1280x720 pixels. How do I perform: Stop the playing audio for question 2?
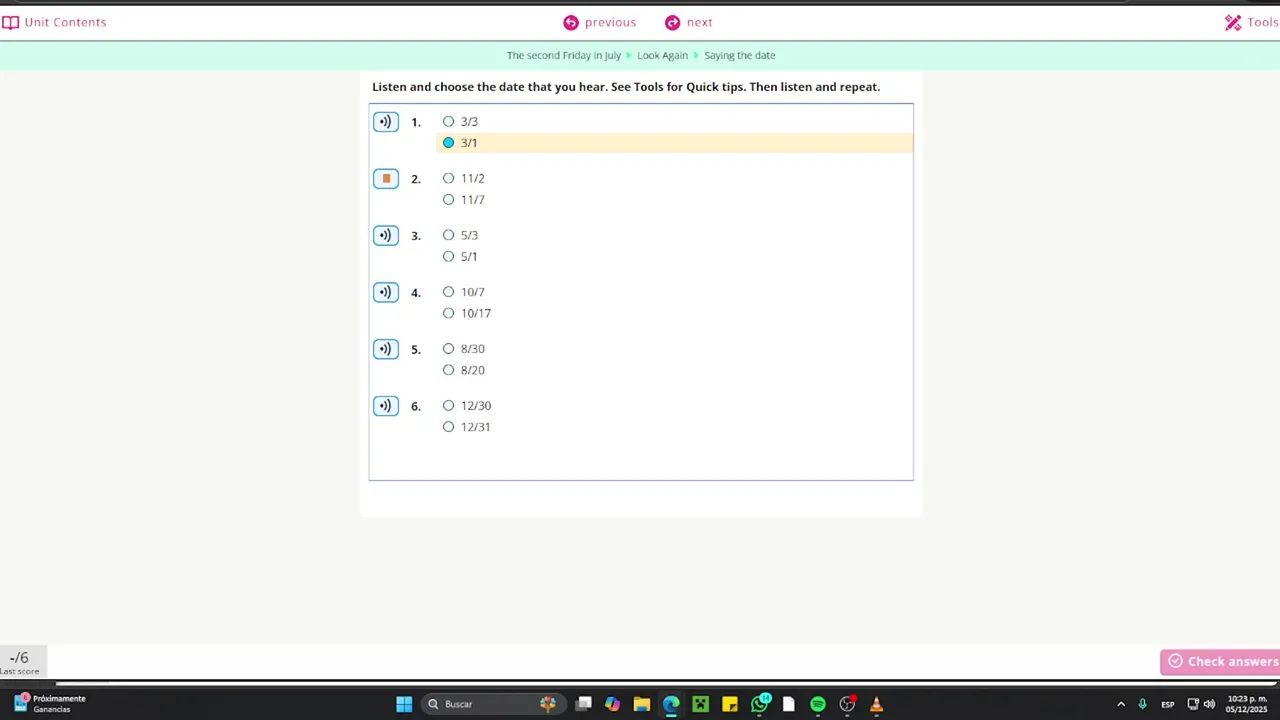[x=385, y=179]
